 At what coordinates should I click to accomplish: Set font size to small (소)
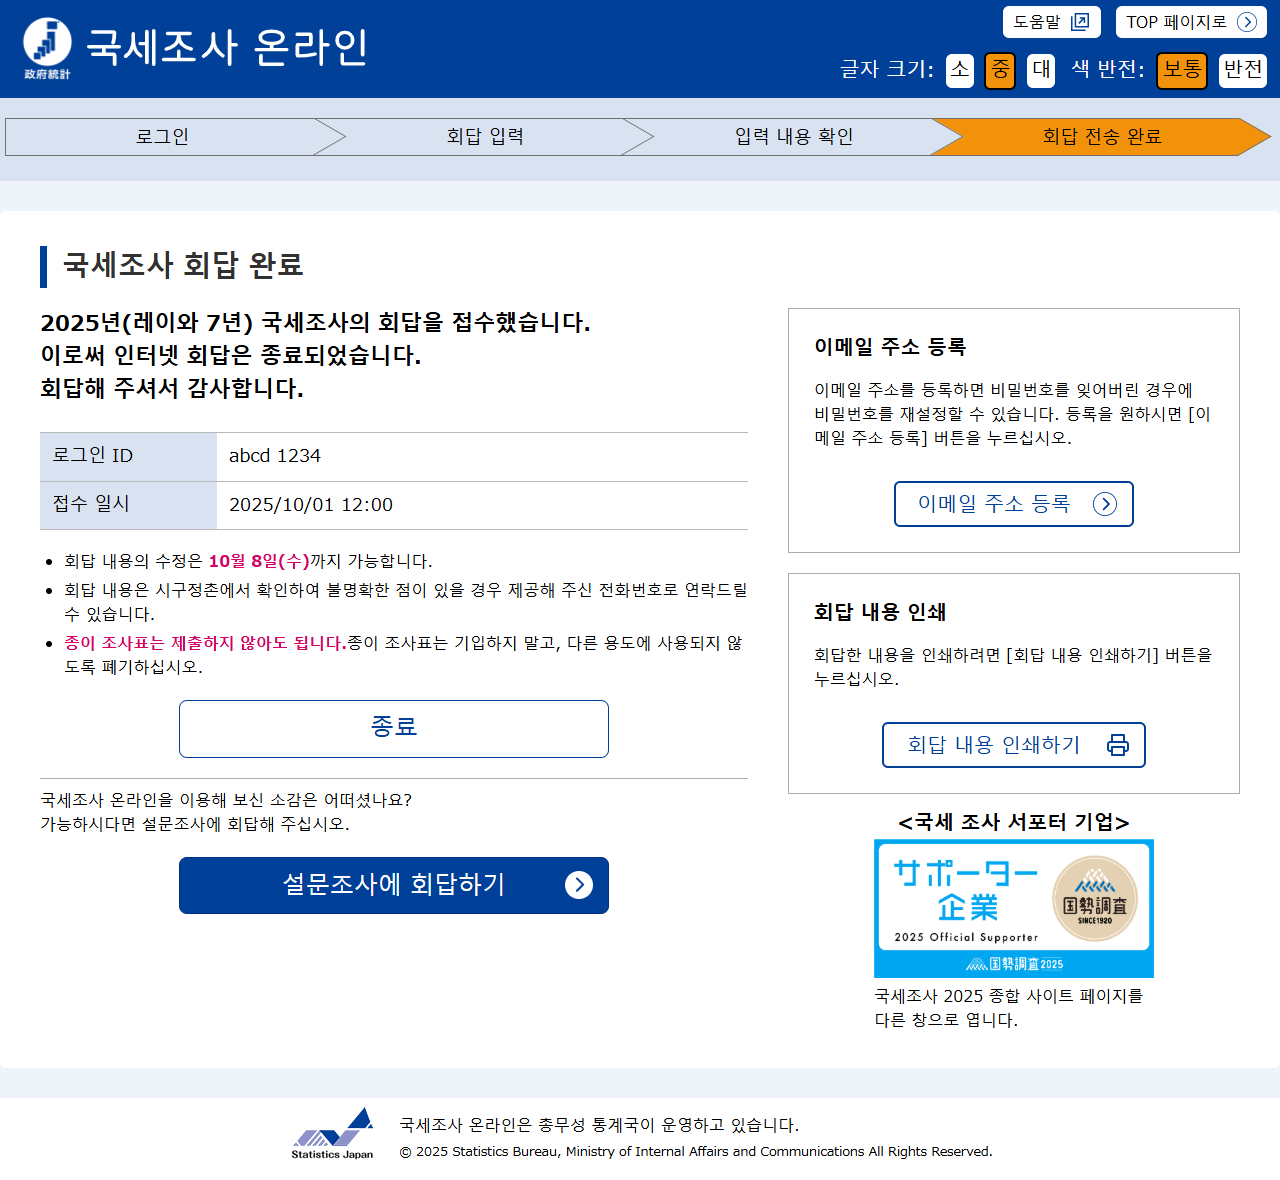tap(960, 70)
